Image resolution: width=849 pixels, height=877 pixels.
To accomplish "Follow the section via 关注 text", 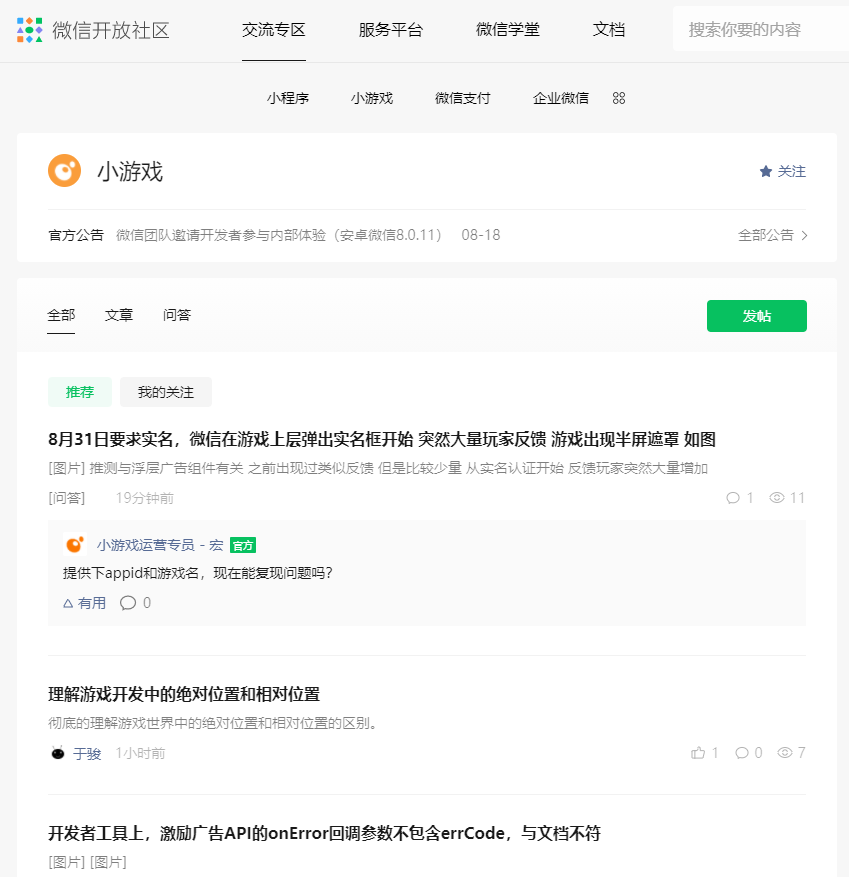I will (x=791, y=171).
